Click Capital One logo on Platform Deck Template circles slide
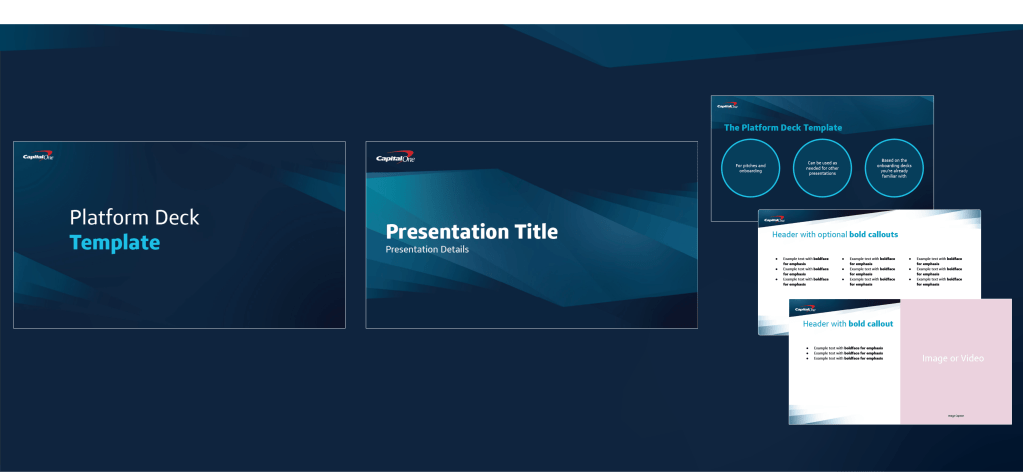1023x472 pixels. (726, 104)
